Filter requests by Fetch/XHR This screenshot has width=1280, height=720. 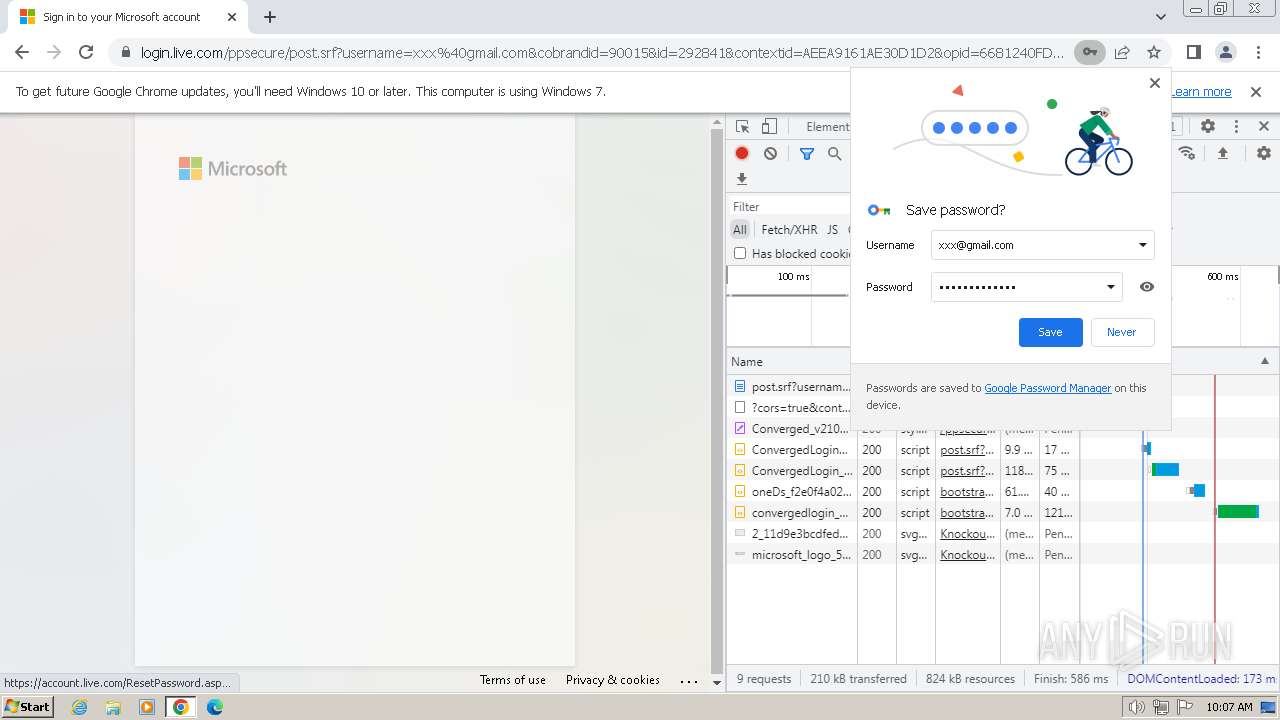[x=789, y=229]
